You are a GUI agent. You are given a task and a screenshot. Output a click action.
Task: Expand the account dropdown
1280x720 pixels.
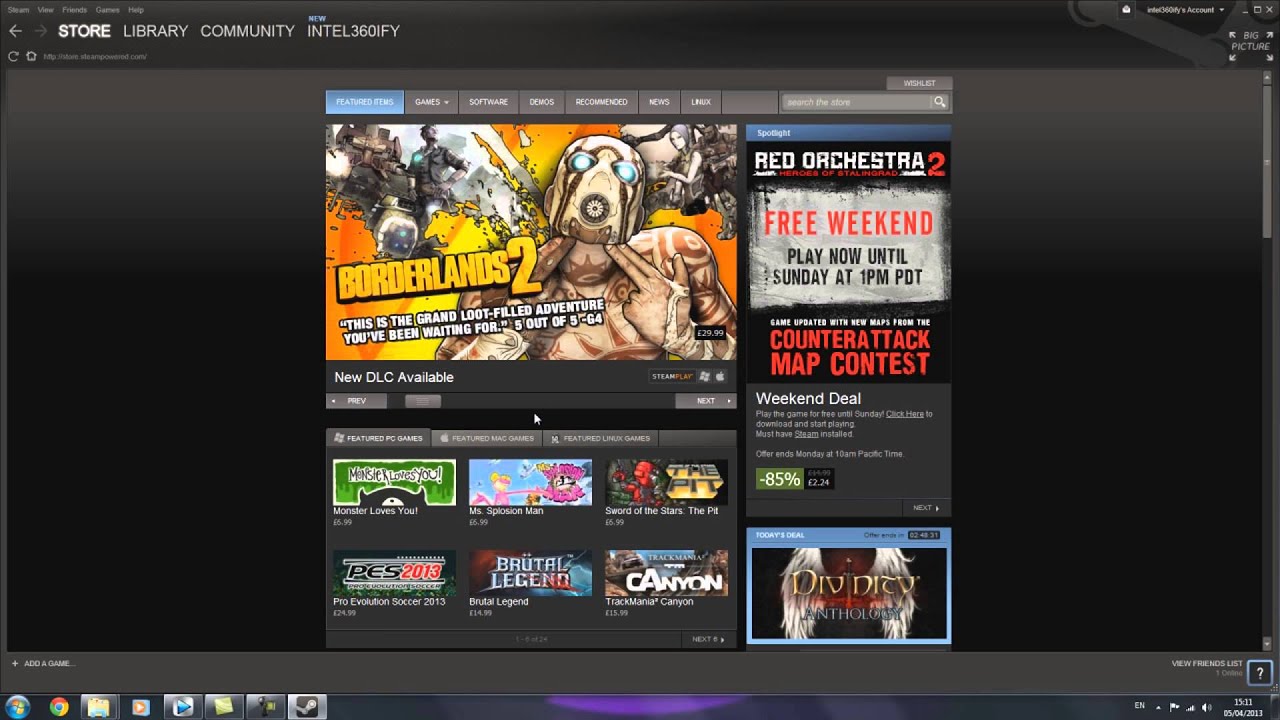click(1185, 10)
